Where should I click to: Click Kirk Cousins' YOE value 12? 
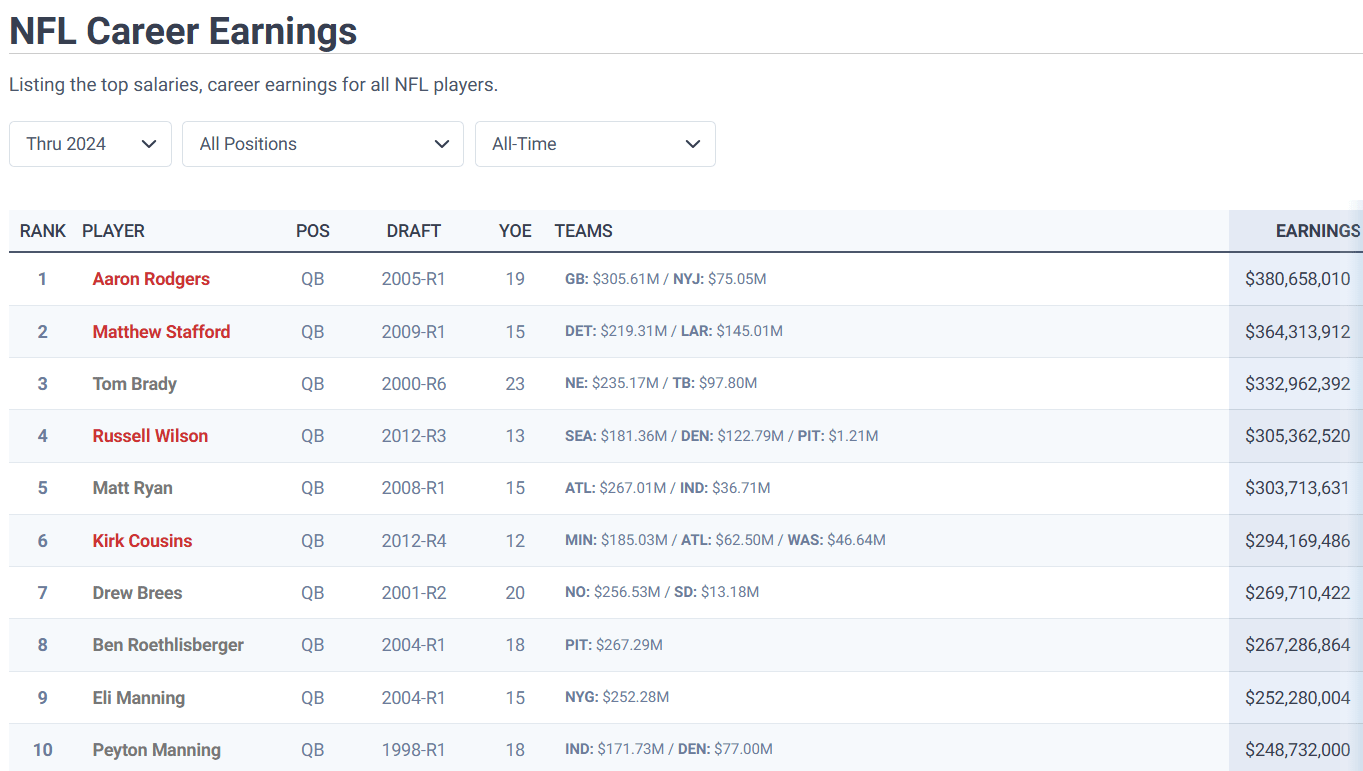pyautogui.click(x=515, y=541)
